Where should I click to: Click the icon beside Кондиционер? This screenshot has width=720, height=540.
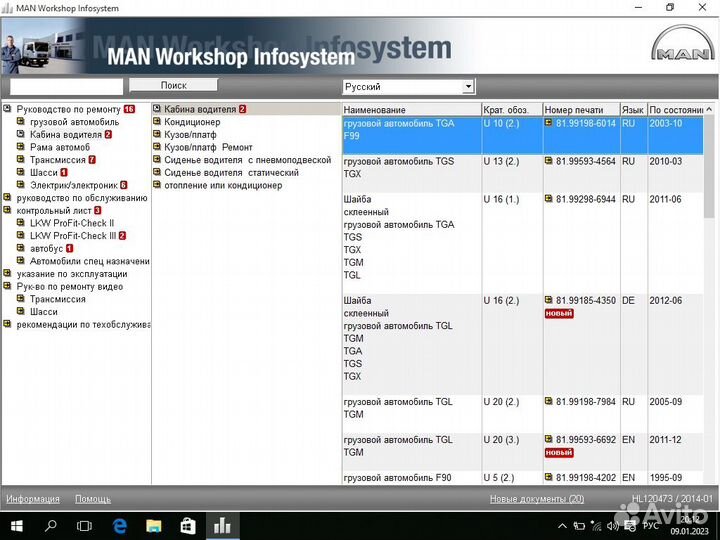click(157, 122)
